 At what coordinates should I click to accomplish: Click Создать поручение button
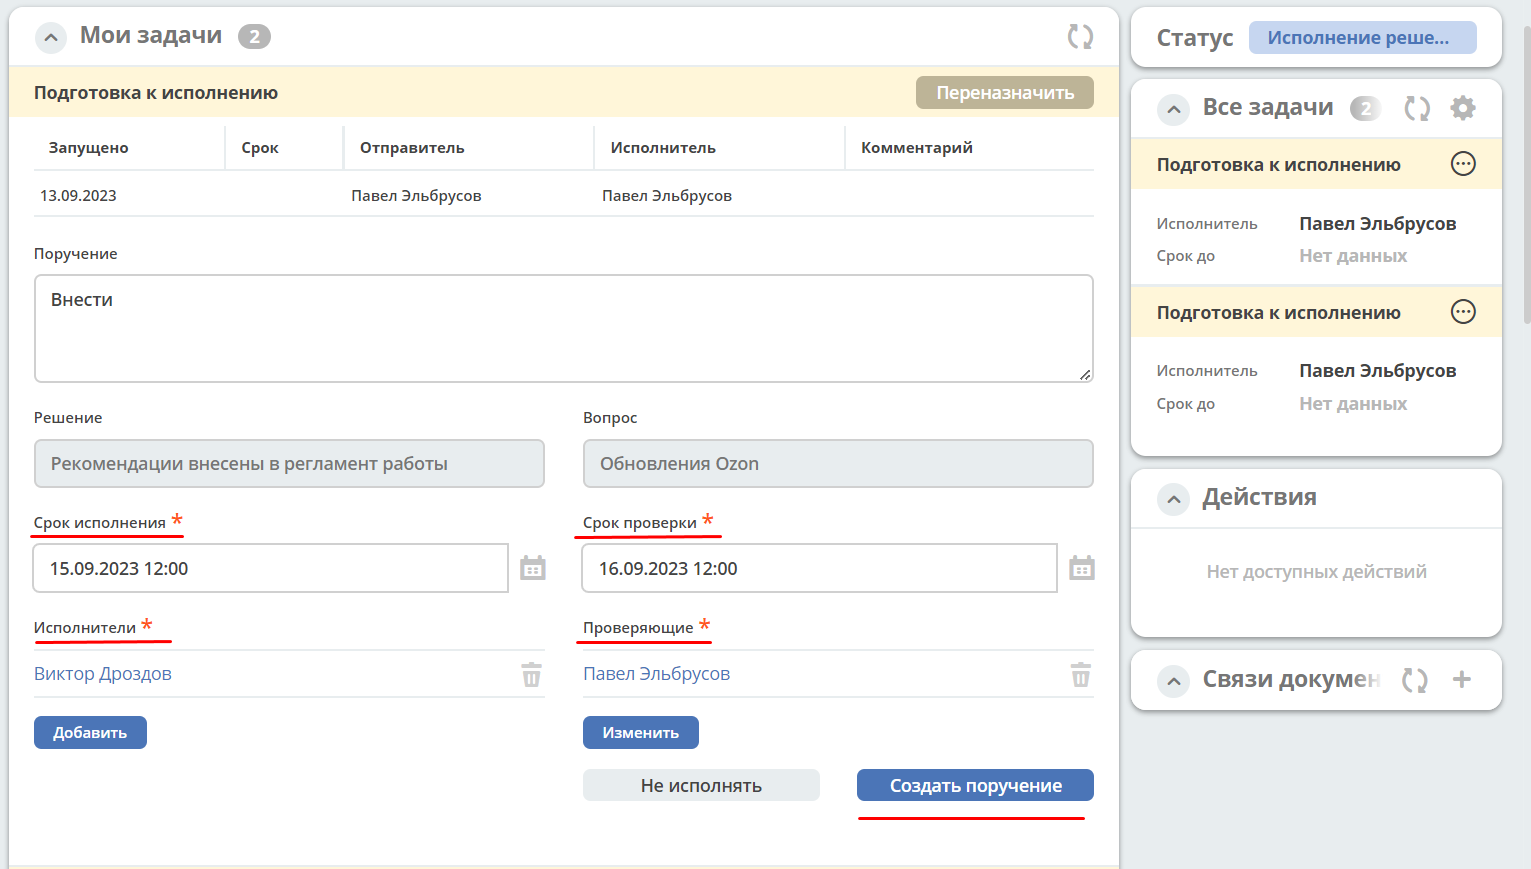tap(975, 785)
